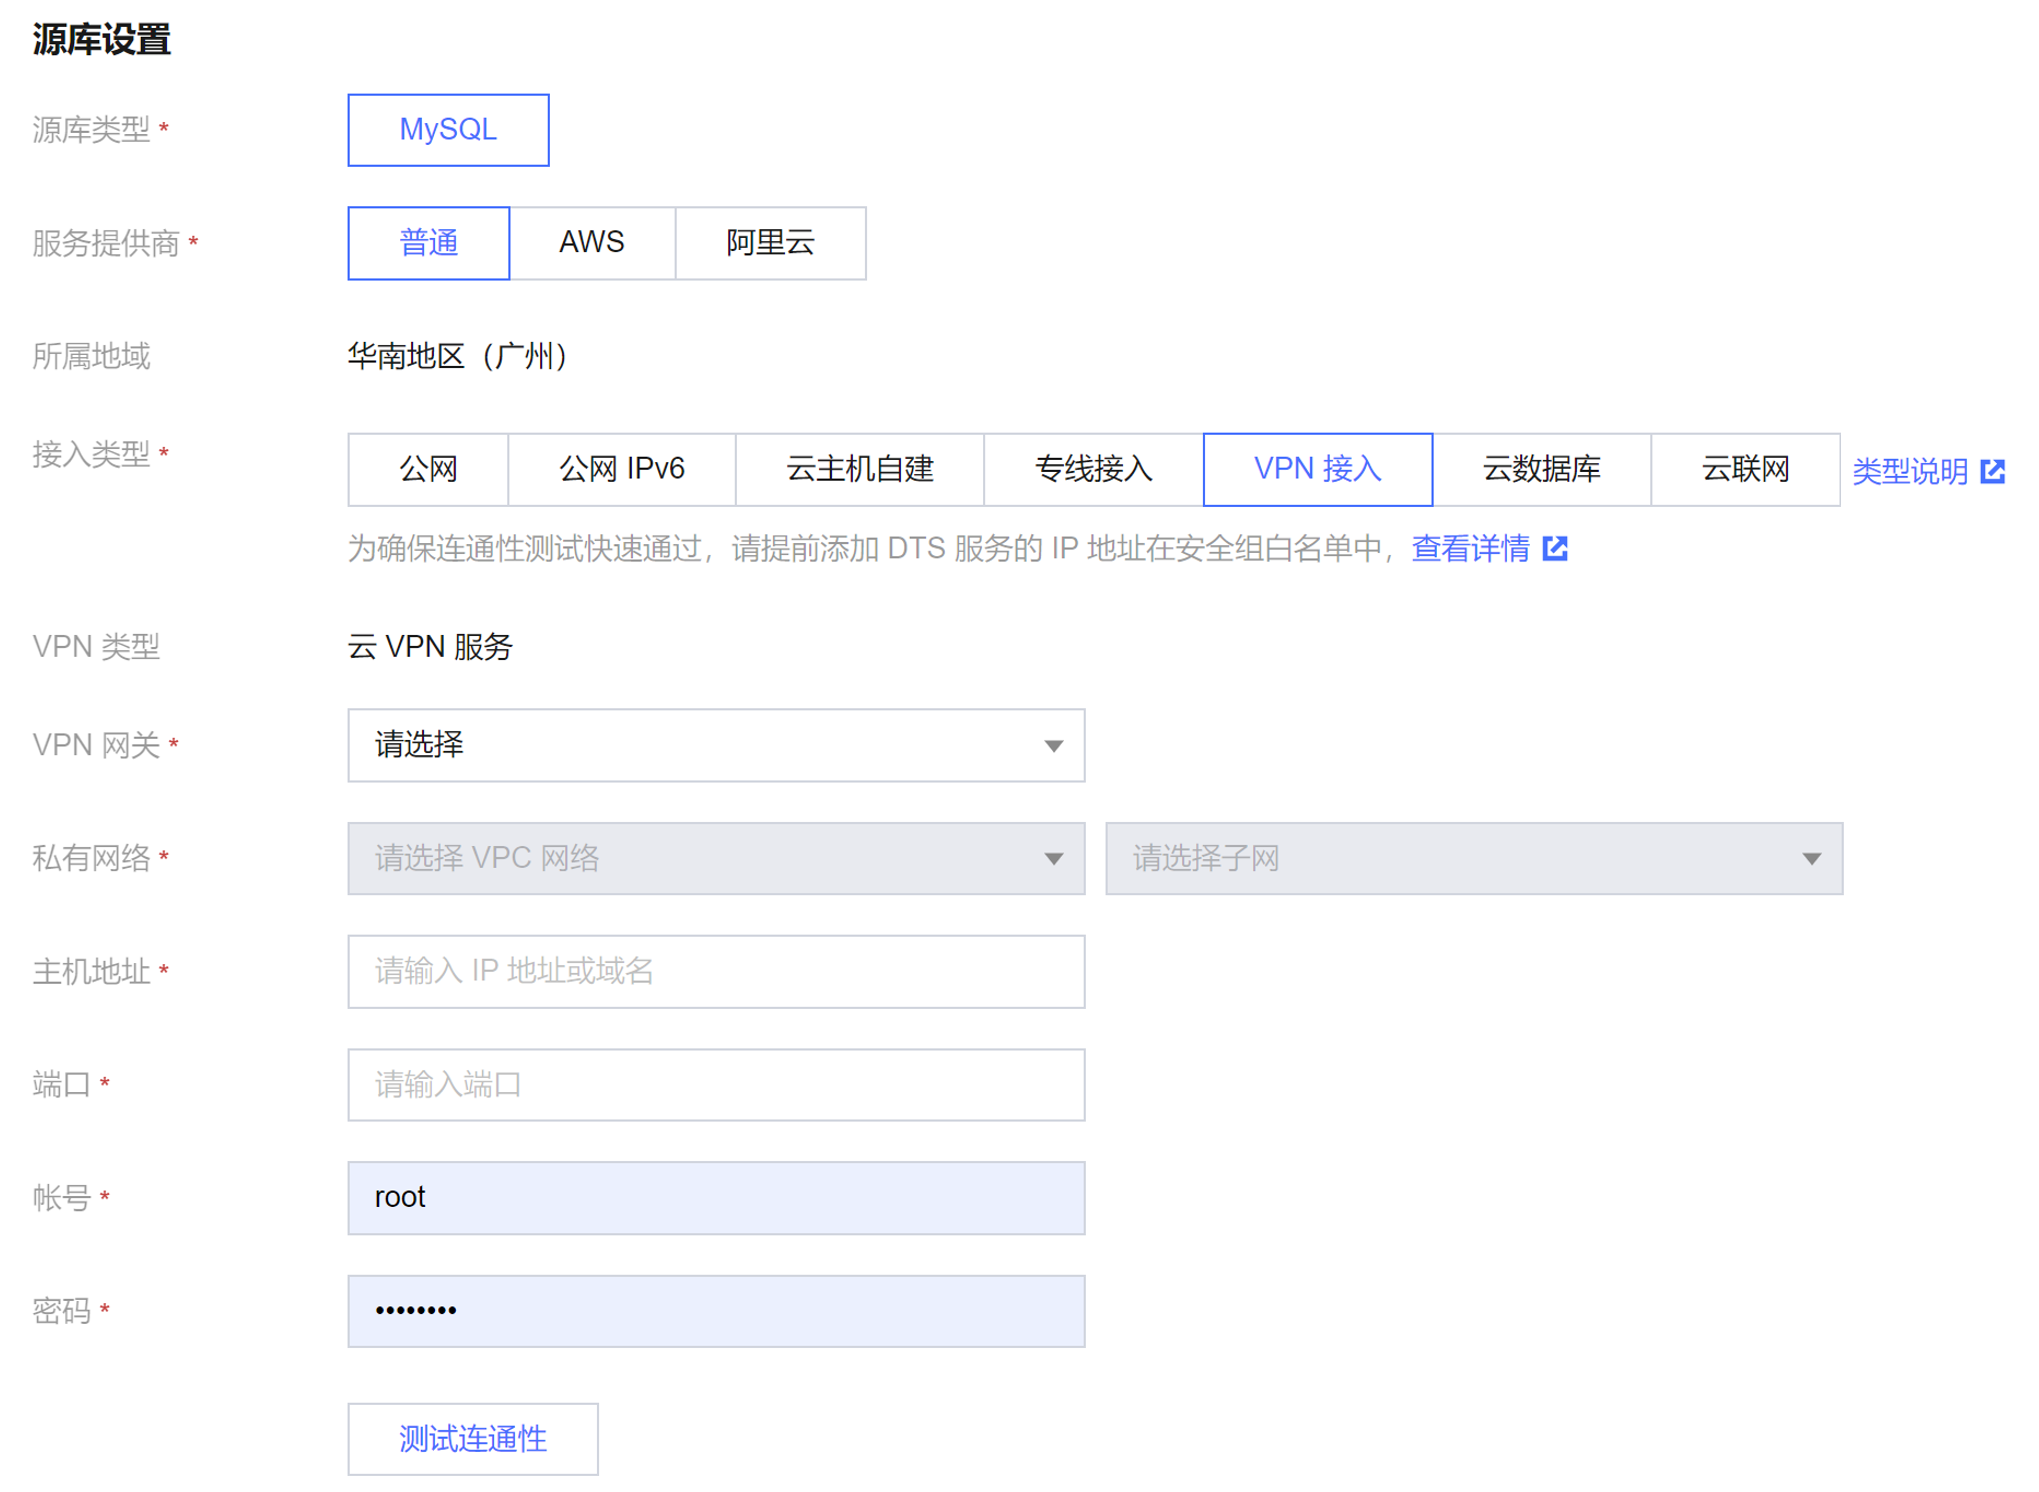Choose 云联网 access type
This screenshot has width=2039, height=1492.
coord(1745,469)
